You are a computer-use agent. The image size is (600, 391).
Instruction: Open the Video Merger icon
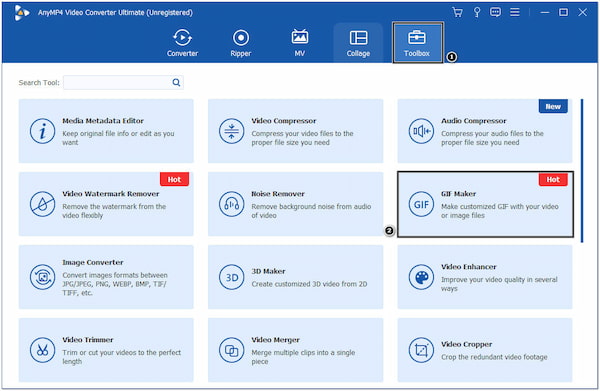click(x=232, y=350)
